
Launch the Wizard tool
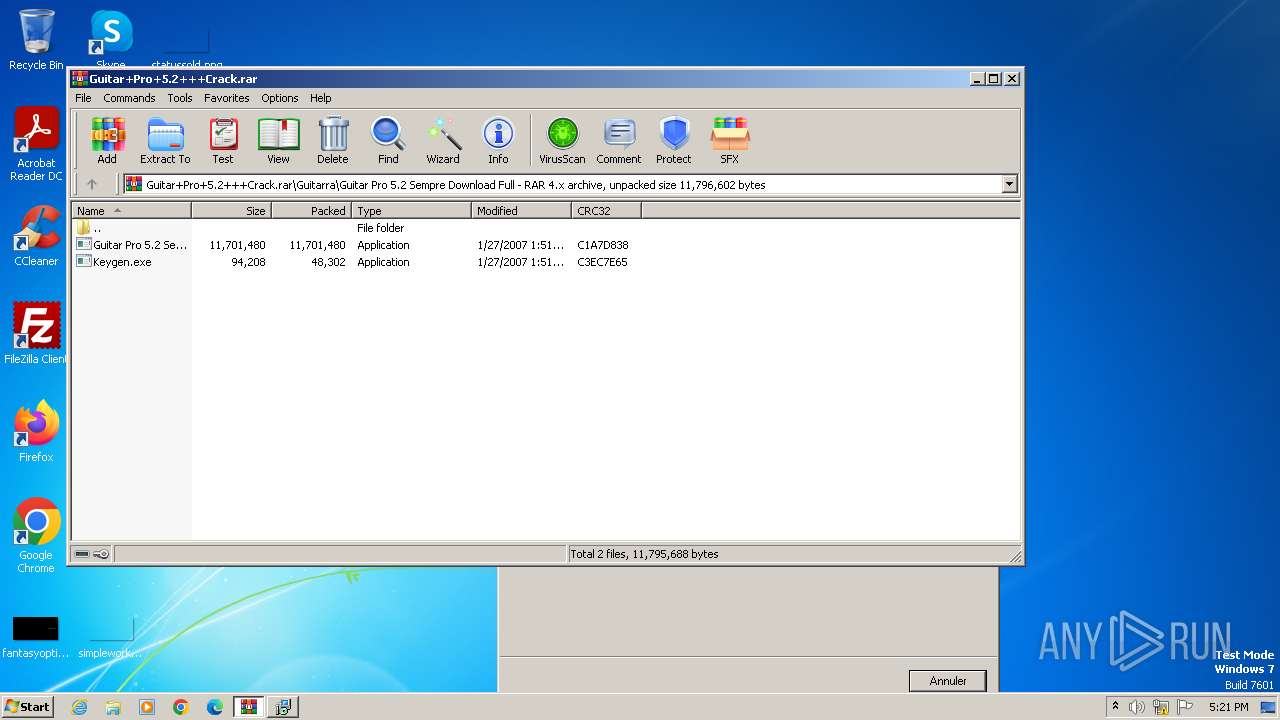click(443, 140)
